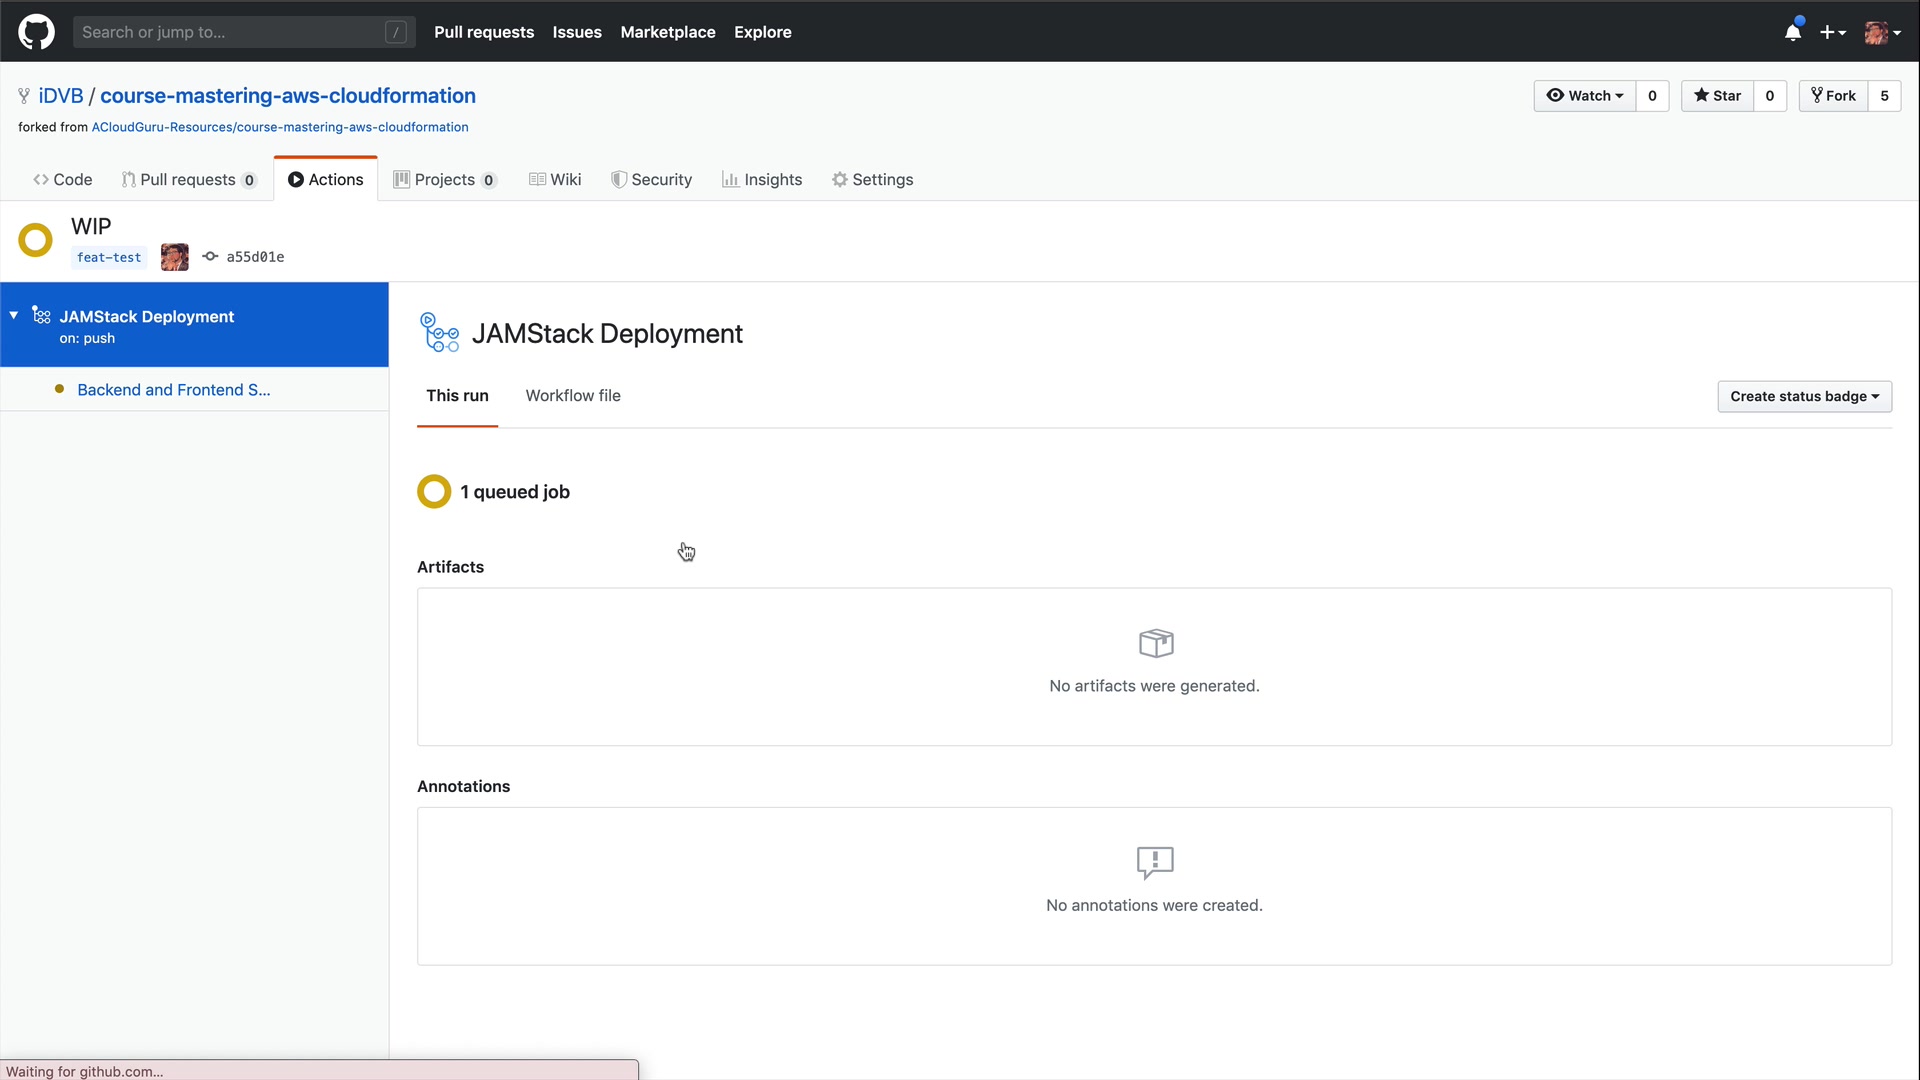Viewport: 1920px width, 1080px height.
Task: Collapse the JAMStack Deployment sidebar arrow
Action: pyautogui.click(x=14, y=316)
